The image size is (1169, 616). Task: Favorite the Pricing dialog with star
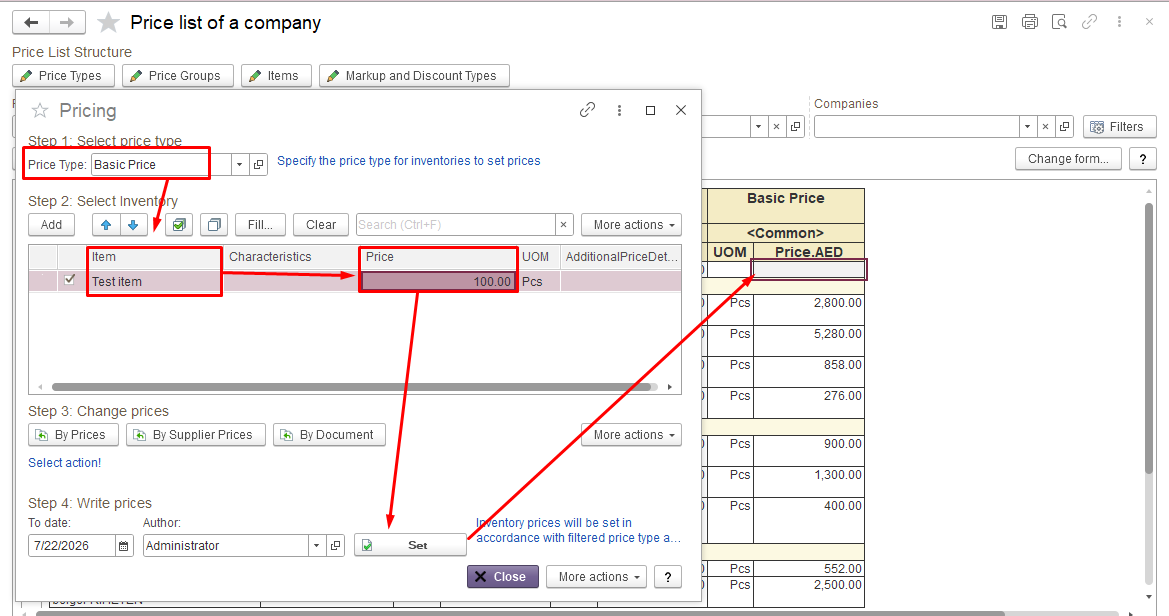tap(40, 110)
